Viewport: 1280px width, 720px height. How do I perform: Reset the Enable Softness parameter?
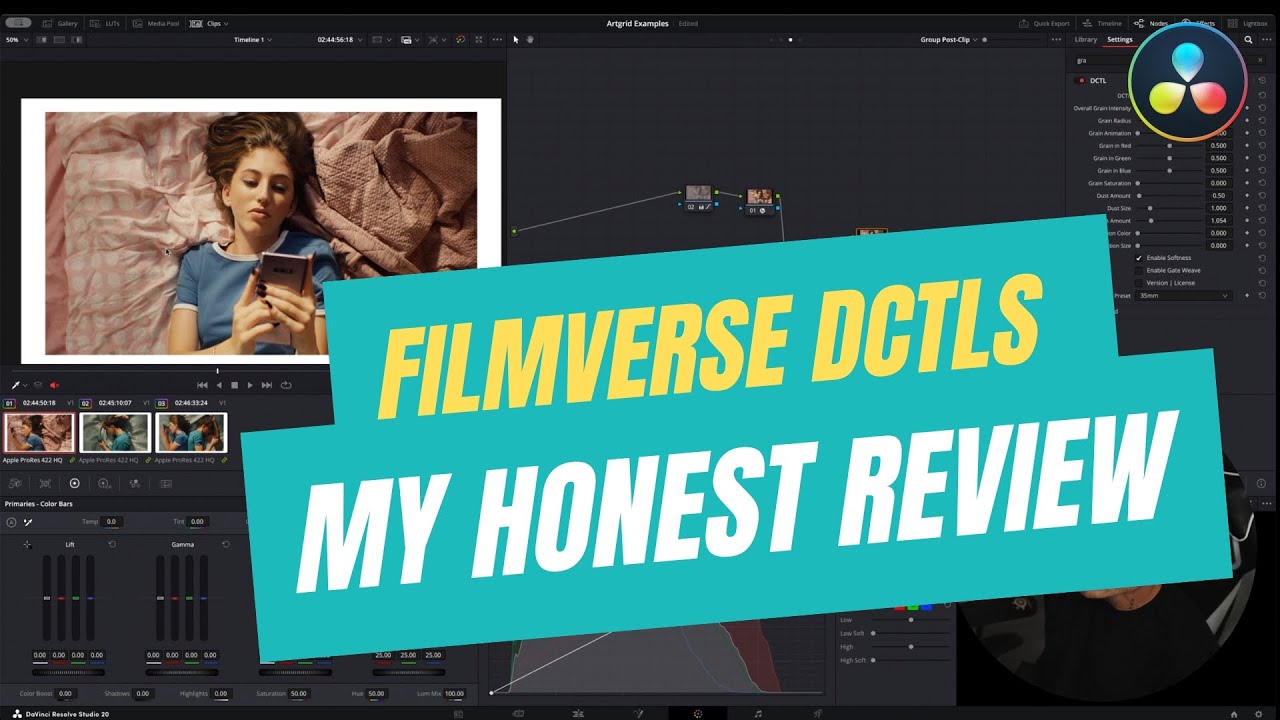coord(1262,258)
